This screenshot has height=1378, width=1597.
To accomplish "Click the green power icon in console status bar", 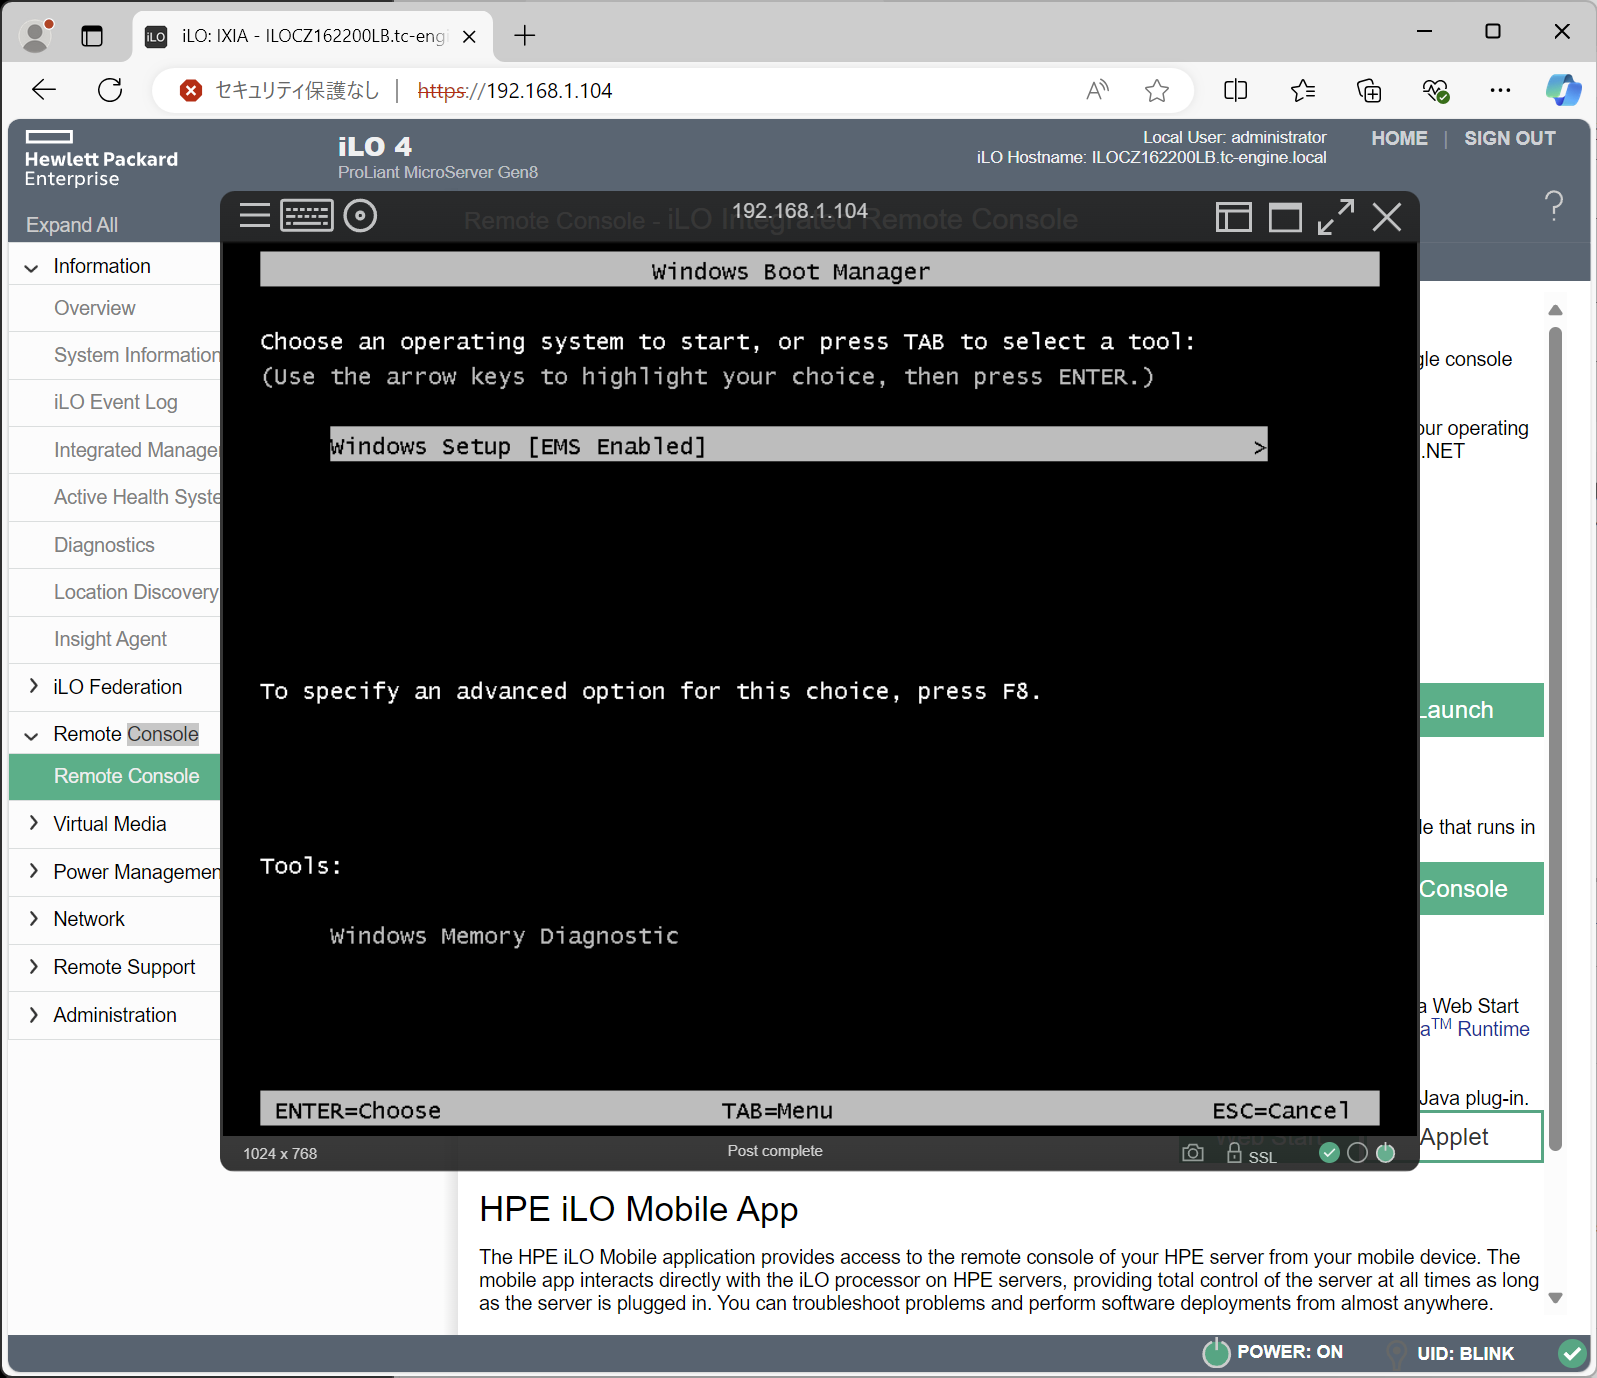I will (x=1385, y=1153).
